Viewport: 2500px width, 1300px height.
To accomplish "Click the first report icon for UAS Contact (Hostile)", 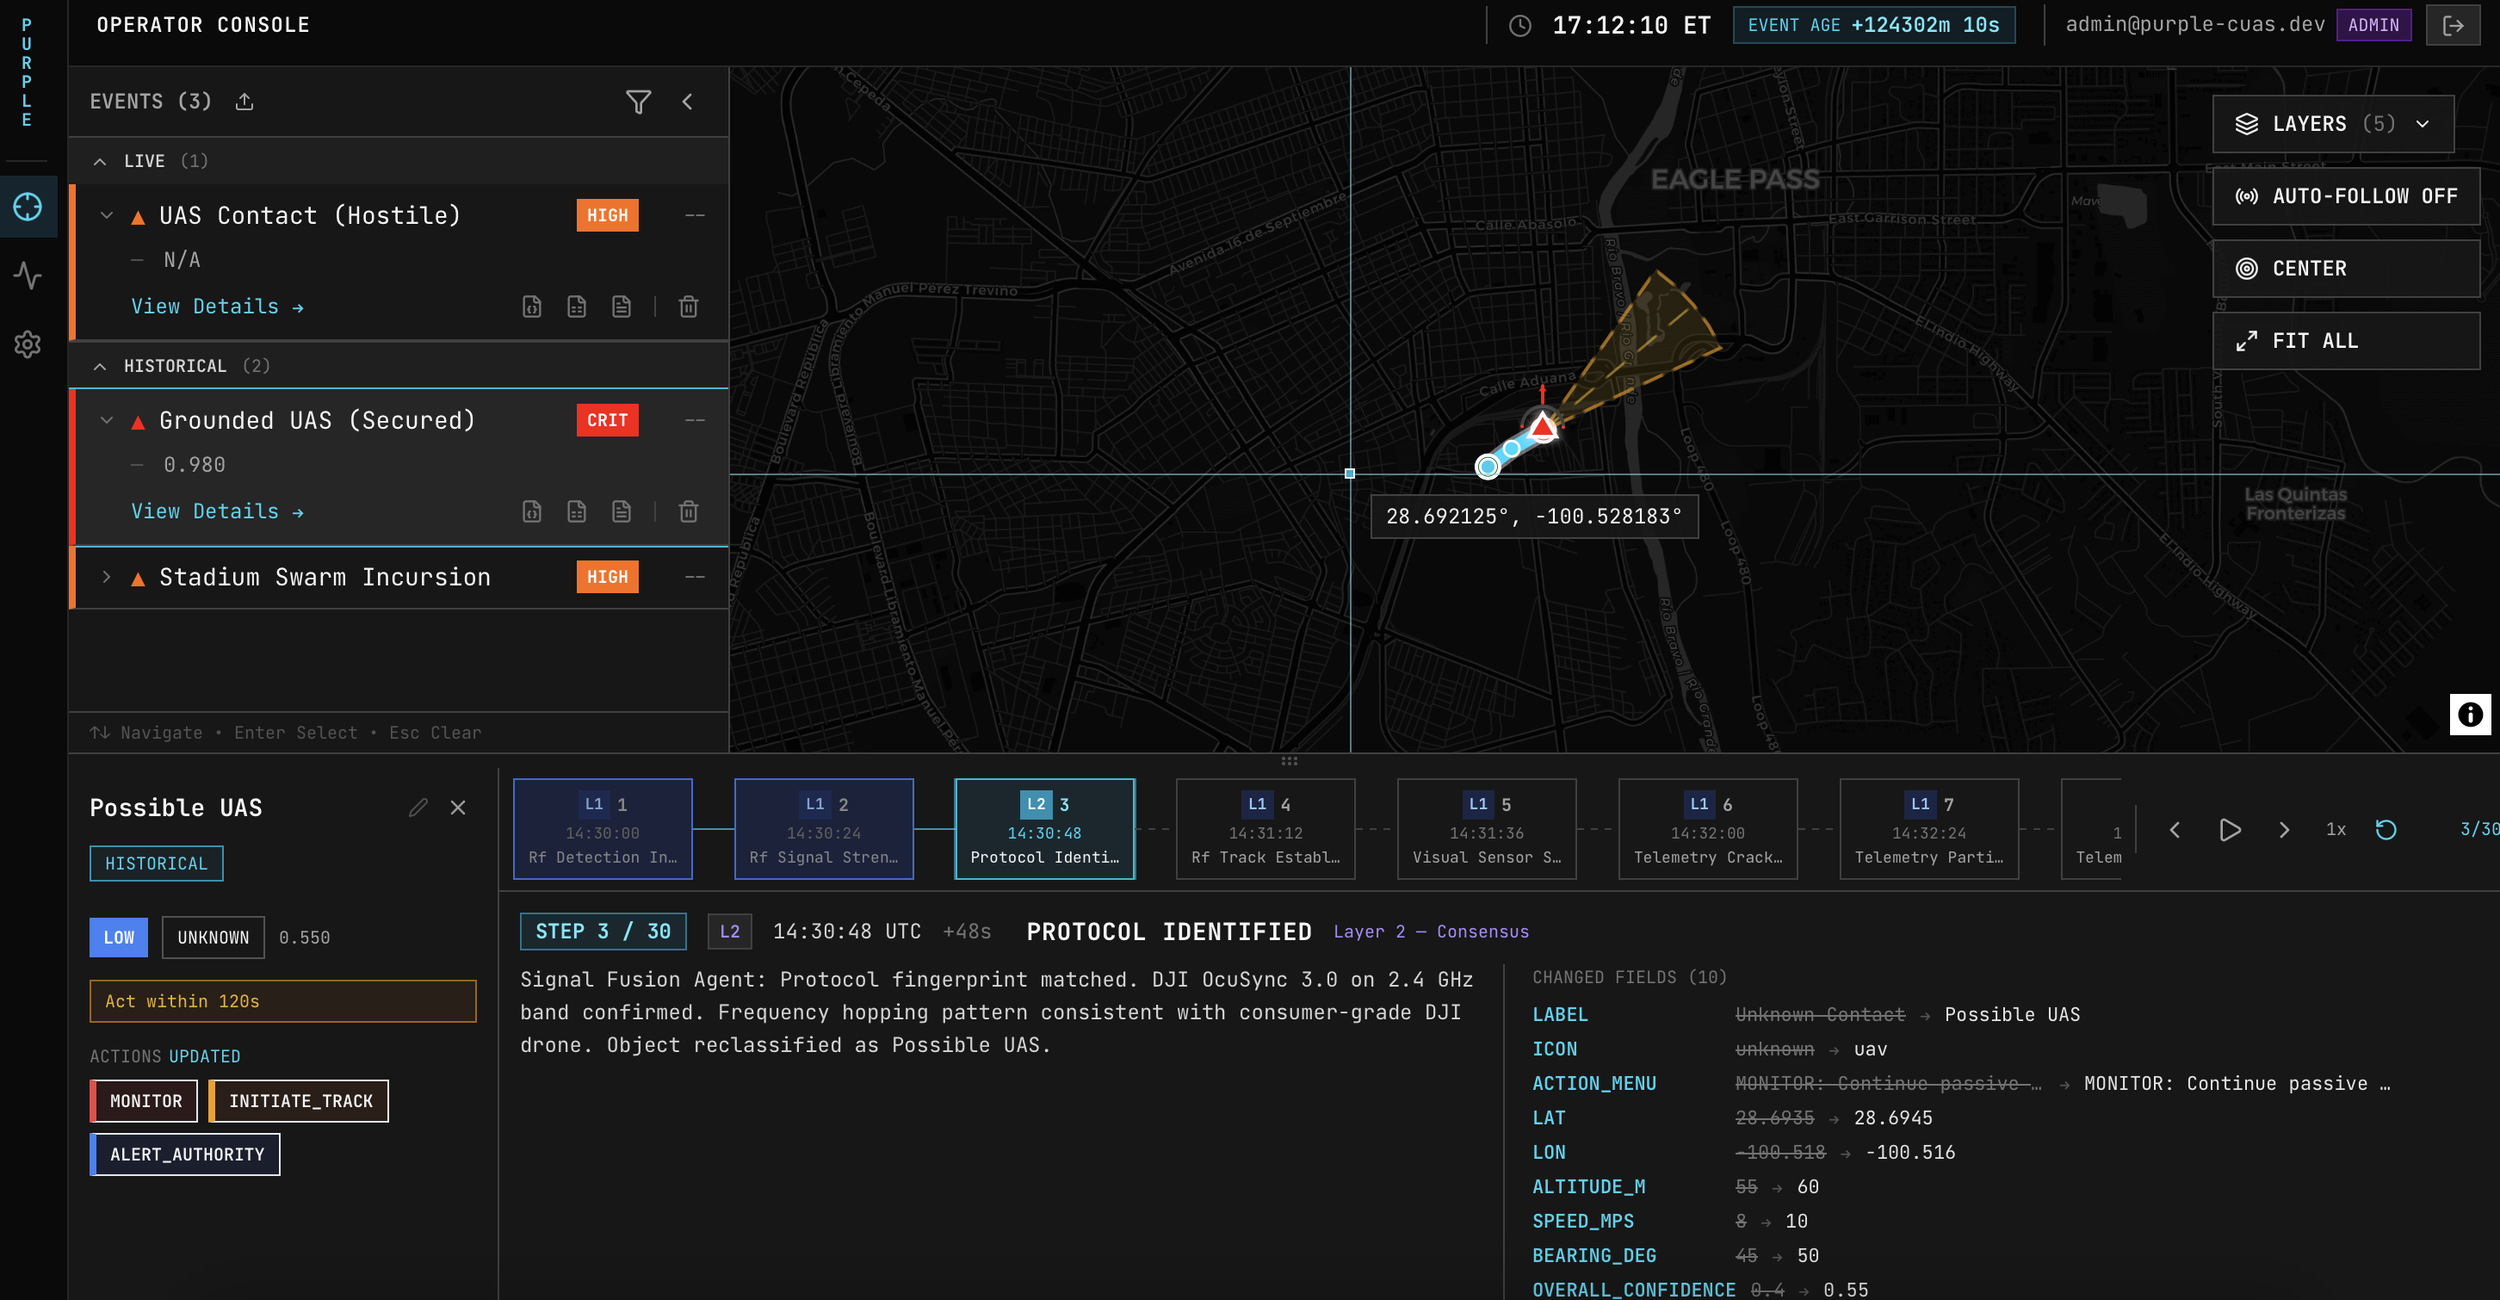I will pos(532,307).
